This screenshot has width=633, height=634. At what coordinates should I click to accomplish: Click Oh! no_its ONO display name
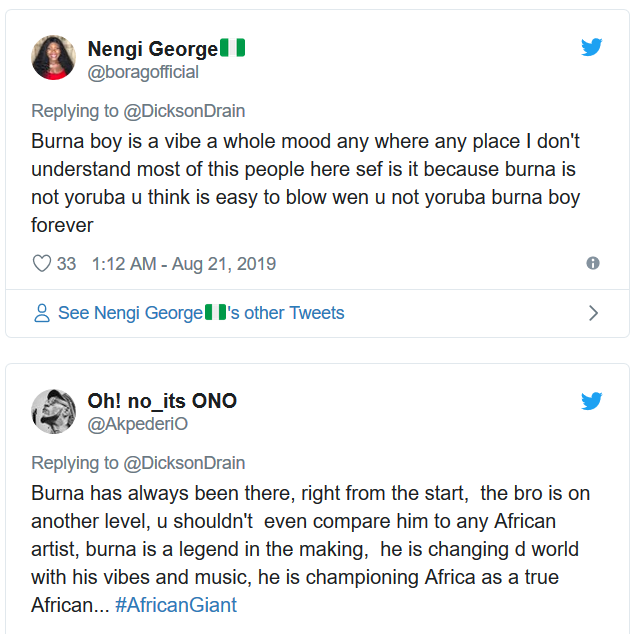point(162,401)
